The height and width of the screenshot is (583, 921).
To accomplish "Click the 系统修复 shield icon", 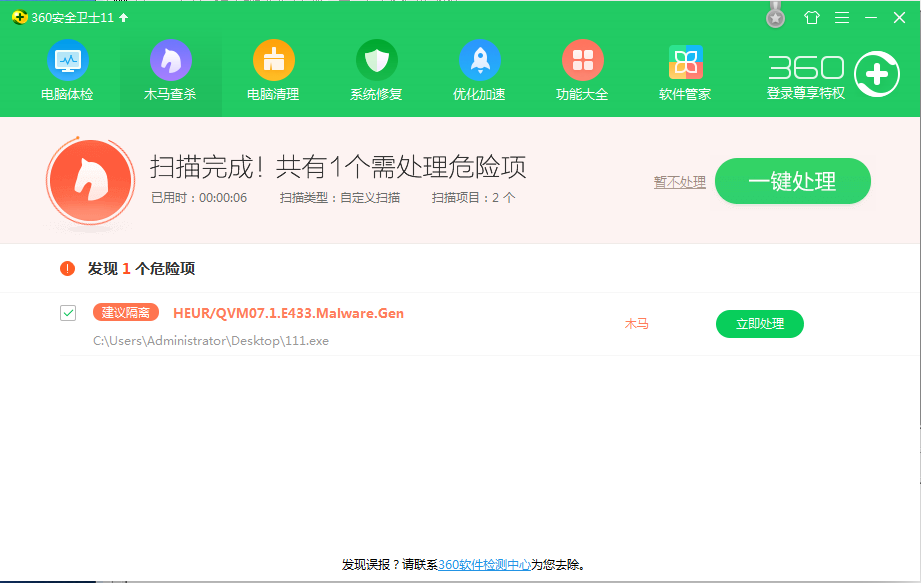I will coord(376,61).
